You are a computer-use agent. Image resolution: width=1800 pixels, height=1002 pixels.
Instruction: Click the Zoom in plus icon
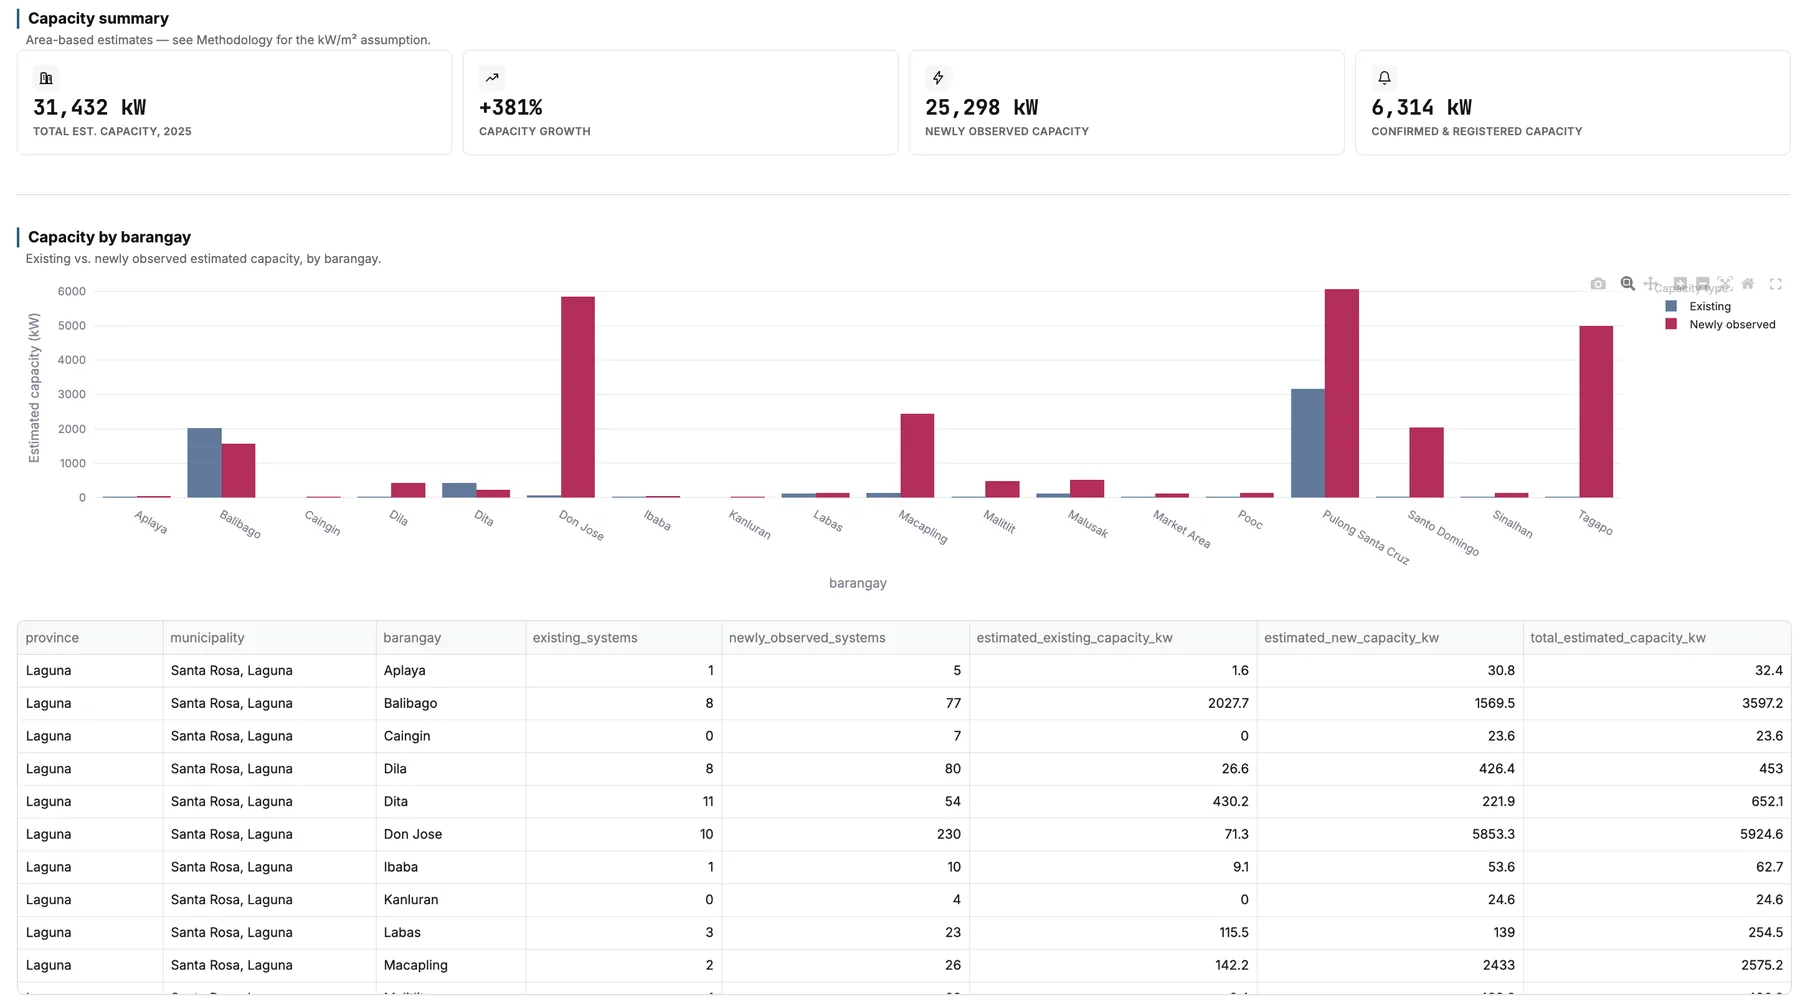(x=1680, y=284)
